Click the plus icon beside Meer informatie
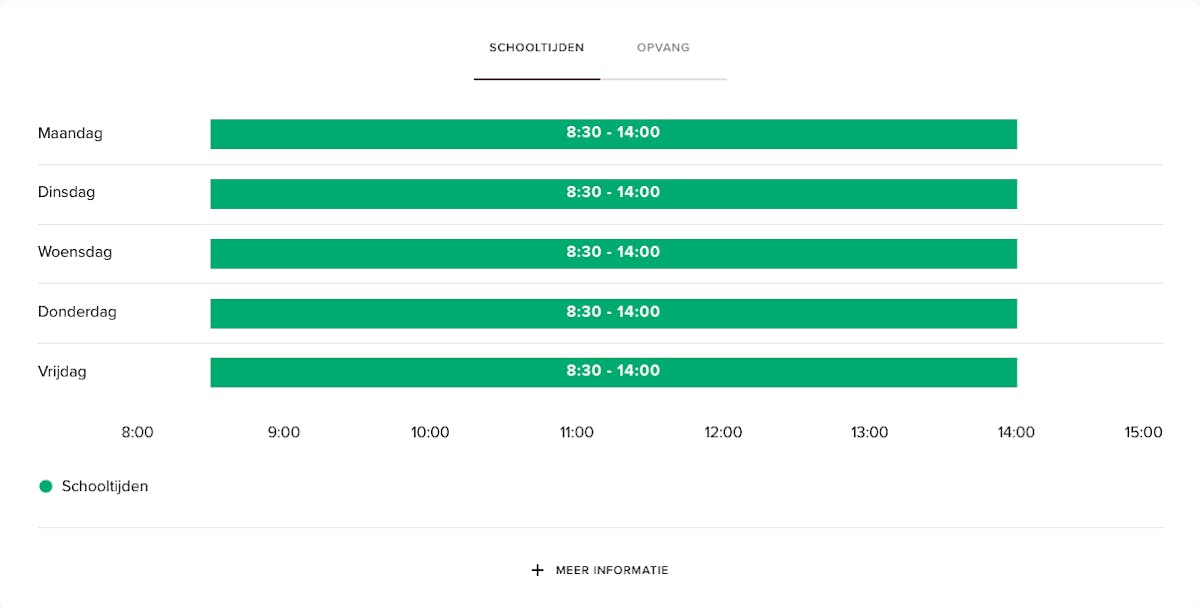1200x607 pixels. pos(538,570)
